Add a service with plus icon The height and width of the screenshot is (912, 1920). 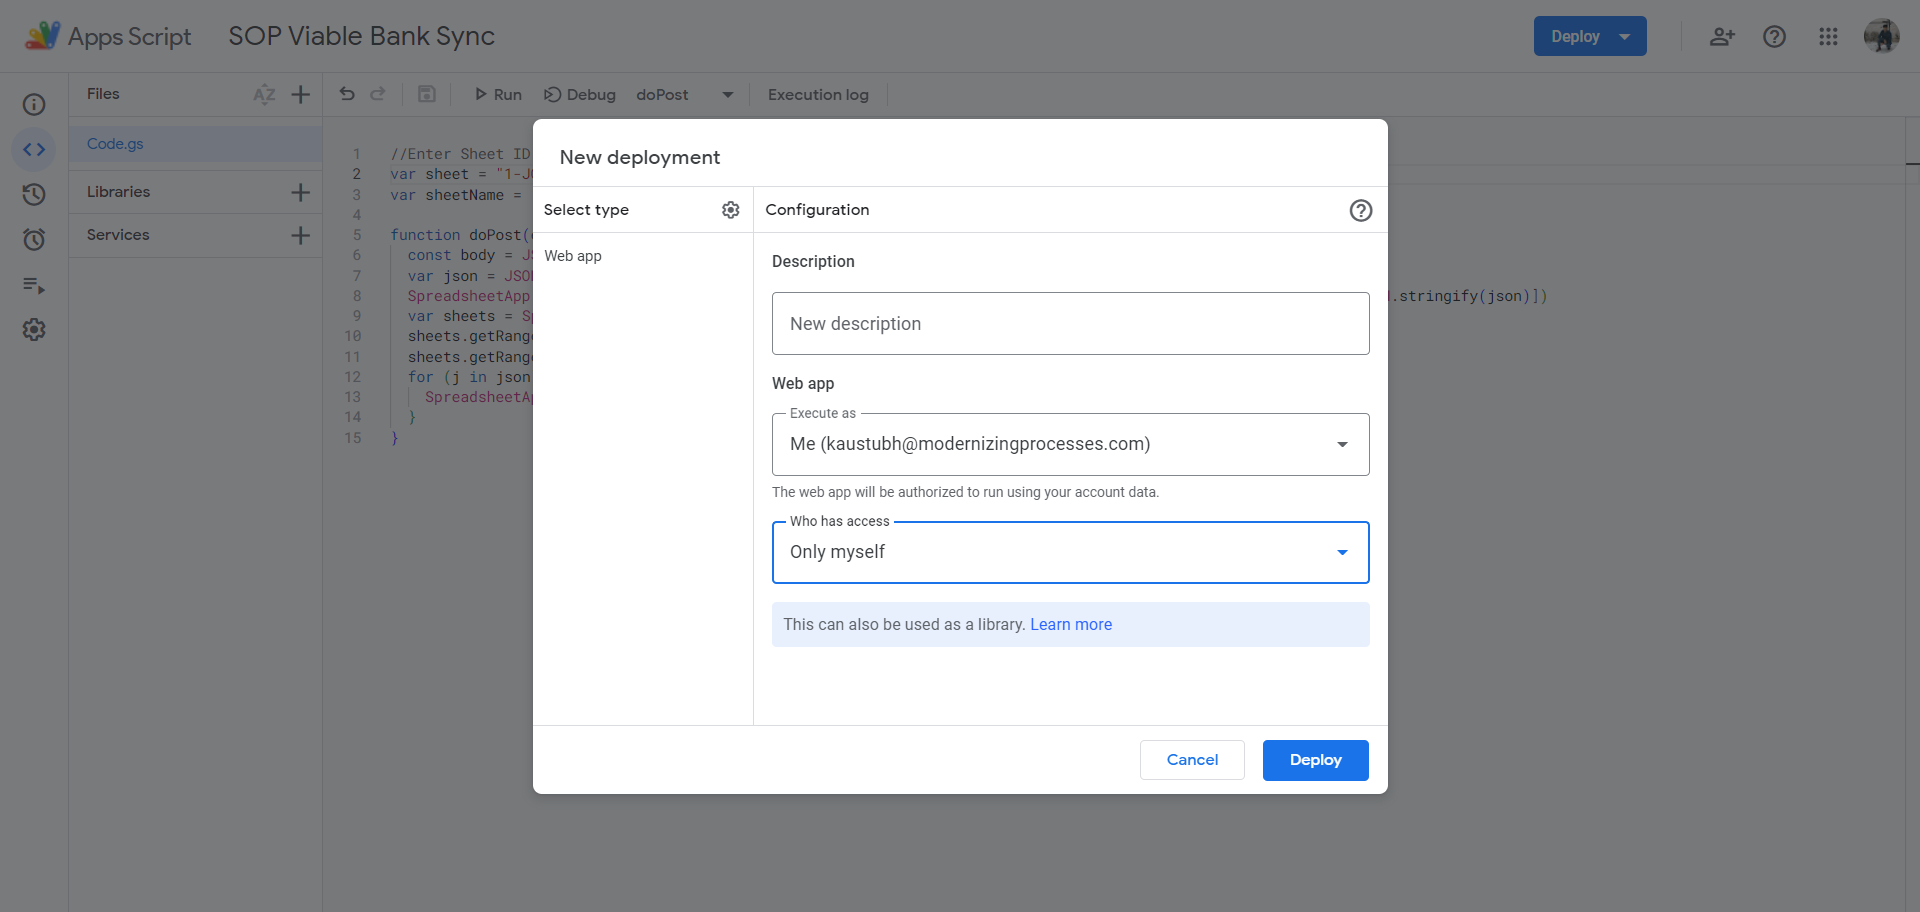click(300, 235)
